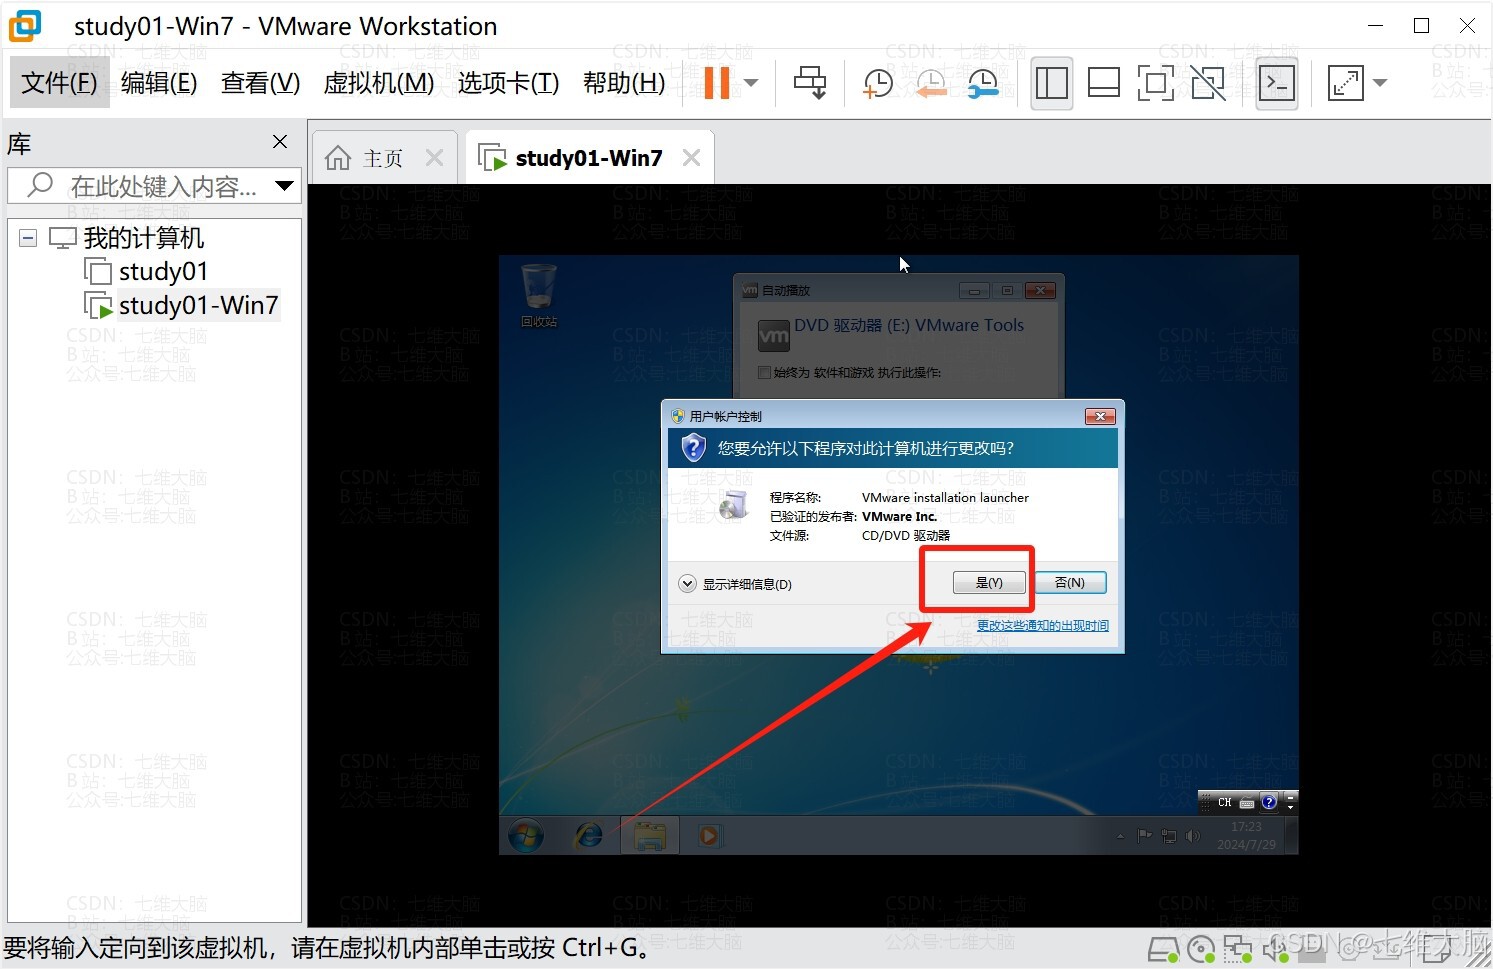The width and height of the screenshot is (1493, 969).
Task: Click the hard disk status bar icon
Action: pyautogui.click(x=1163, y=949)
